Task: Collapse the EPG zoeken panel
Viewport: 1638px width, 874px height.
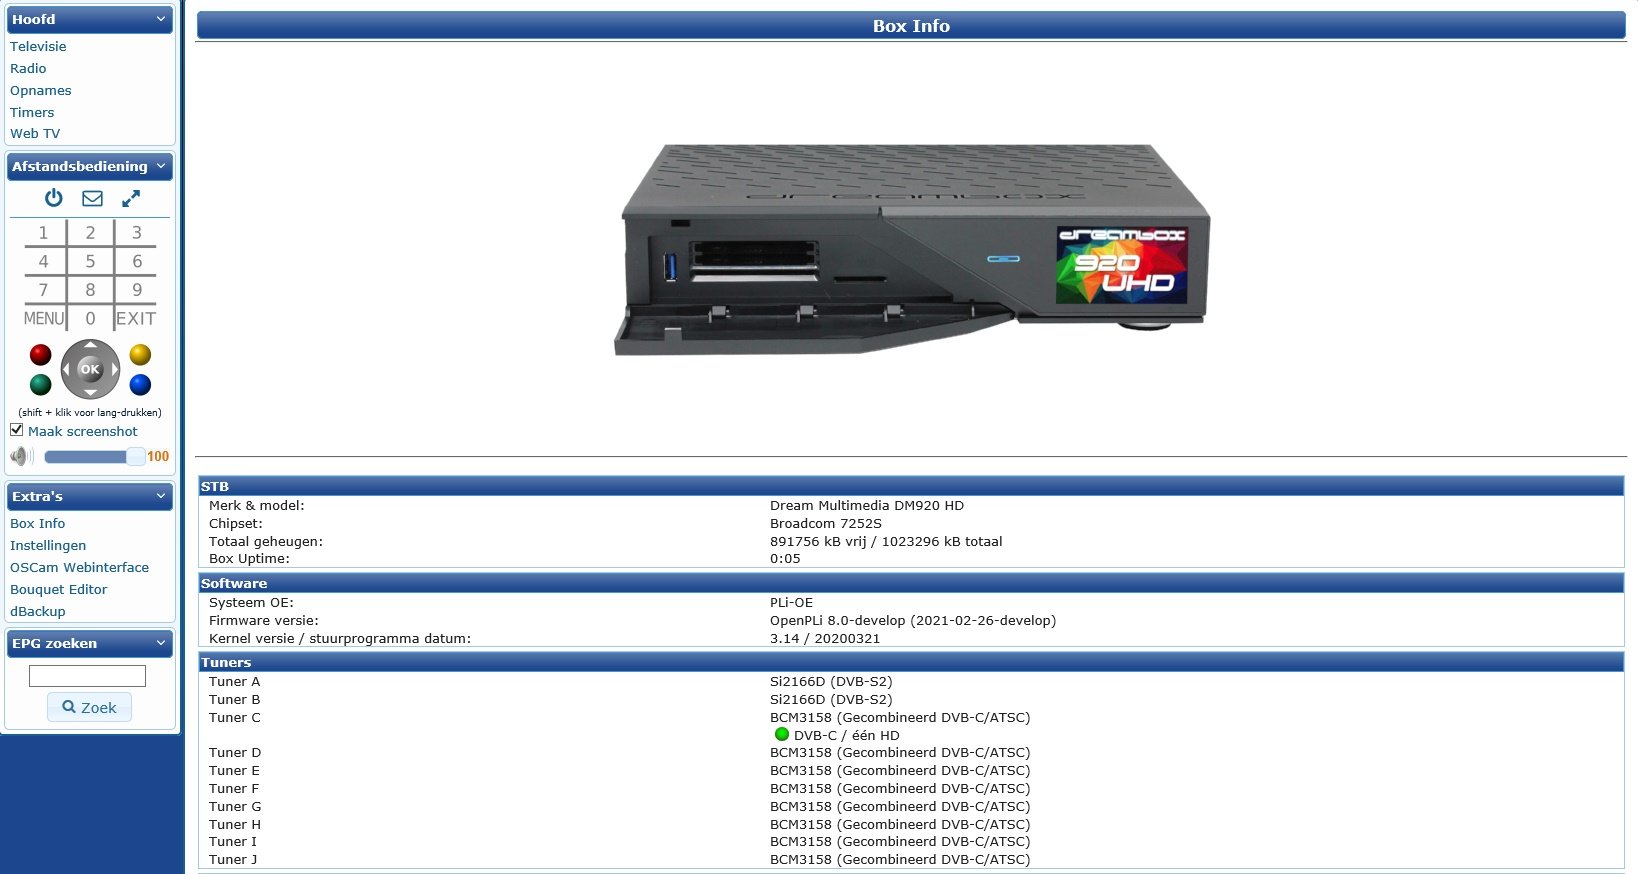Action: 161,643
